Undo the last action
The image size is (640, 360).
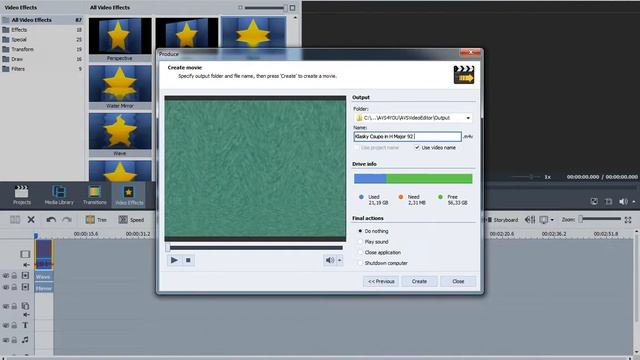tap(51, 220)
